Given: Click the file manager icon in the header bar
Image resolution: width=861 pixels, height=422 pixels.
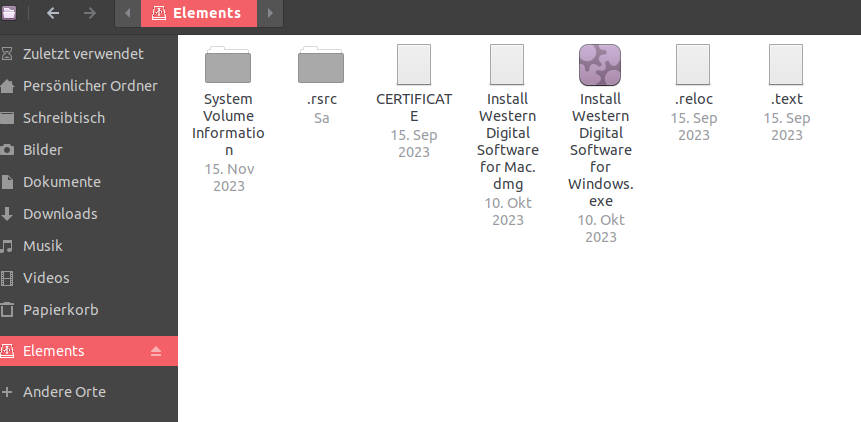Looking at the screenshot, I should tap(9, 13).
